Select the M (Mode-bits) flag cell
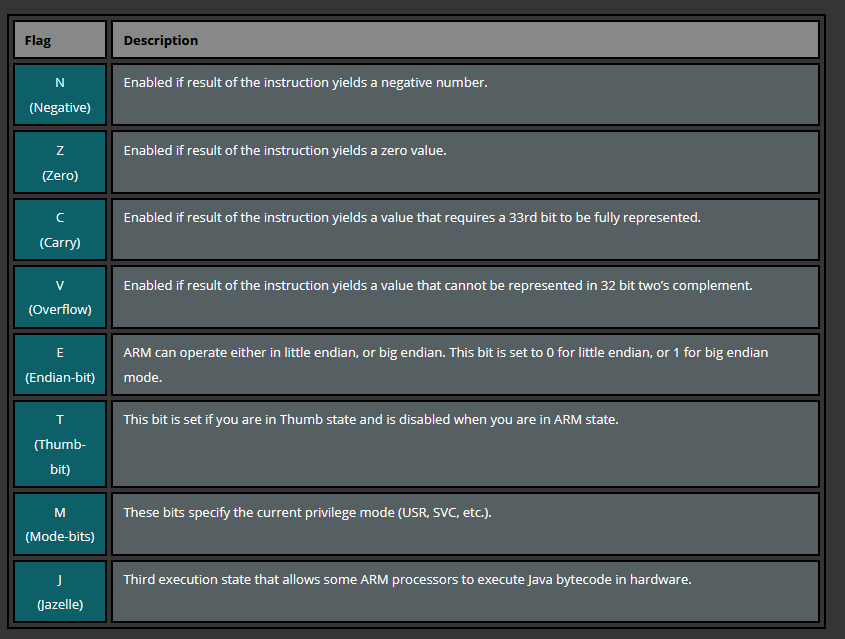845x639 pixels. (59, 523)
